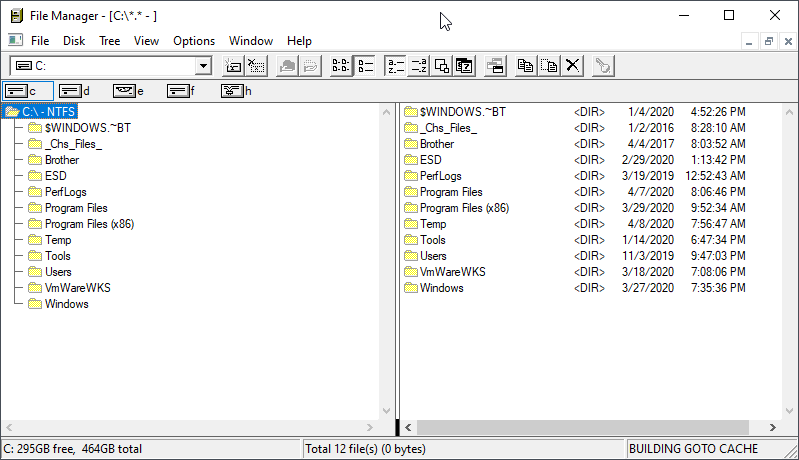Select drive d in the drive bar
This screenshot has width=799, height=460.
(x=74, y=91)
